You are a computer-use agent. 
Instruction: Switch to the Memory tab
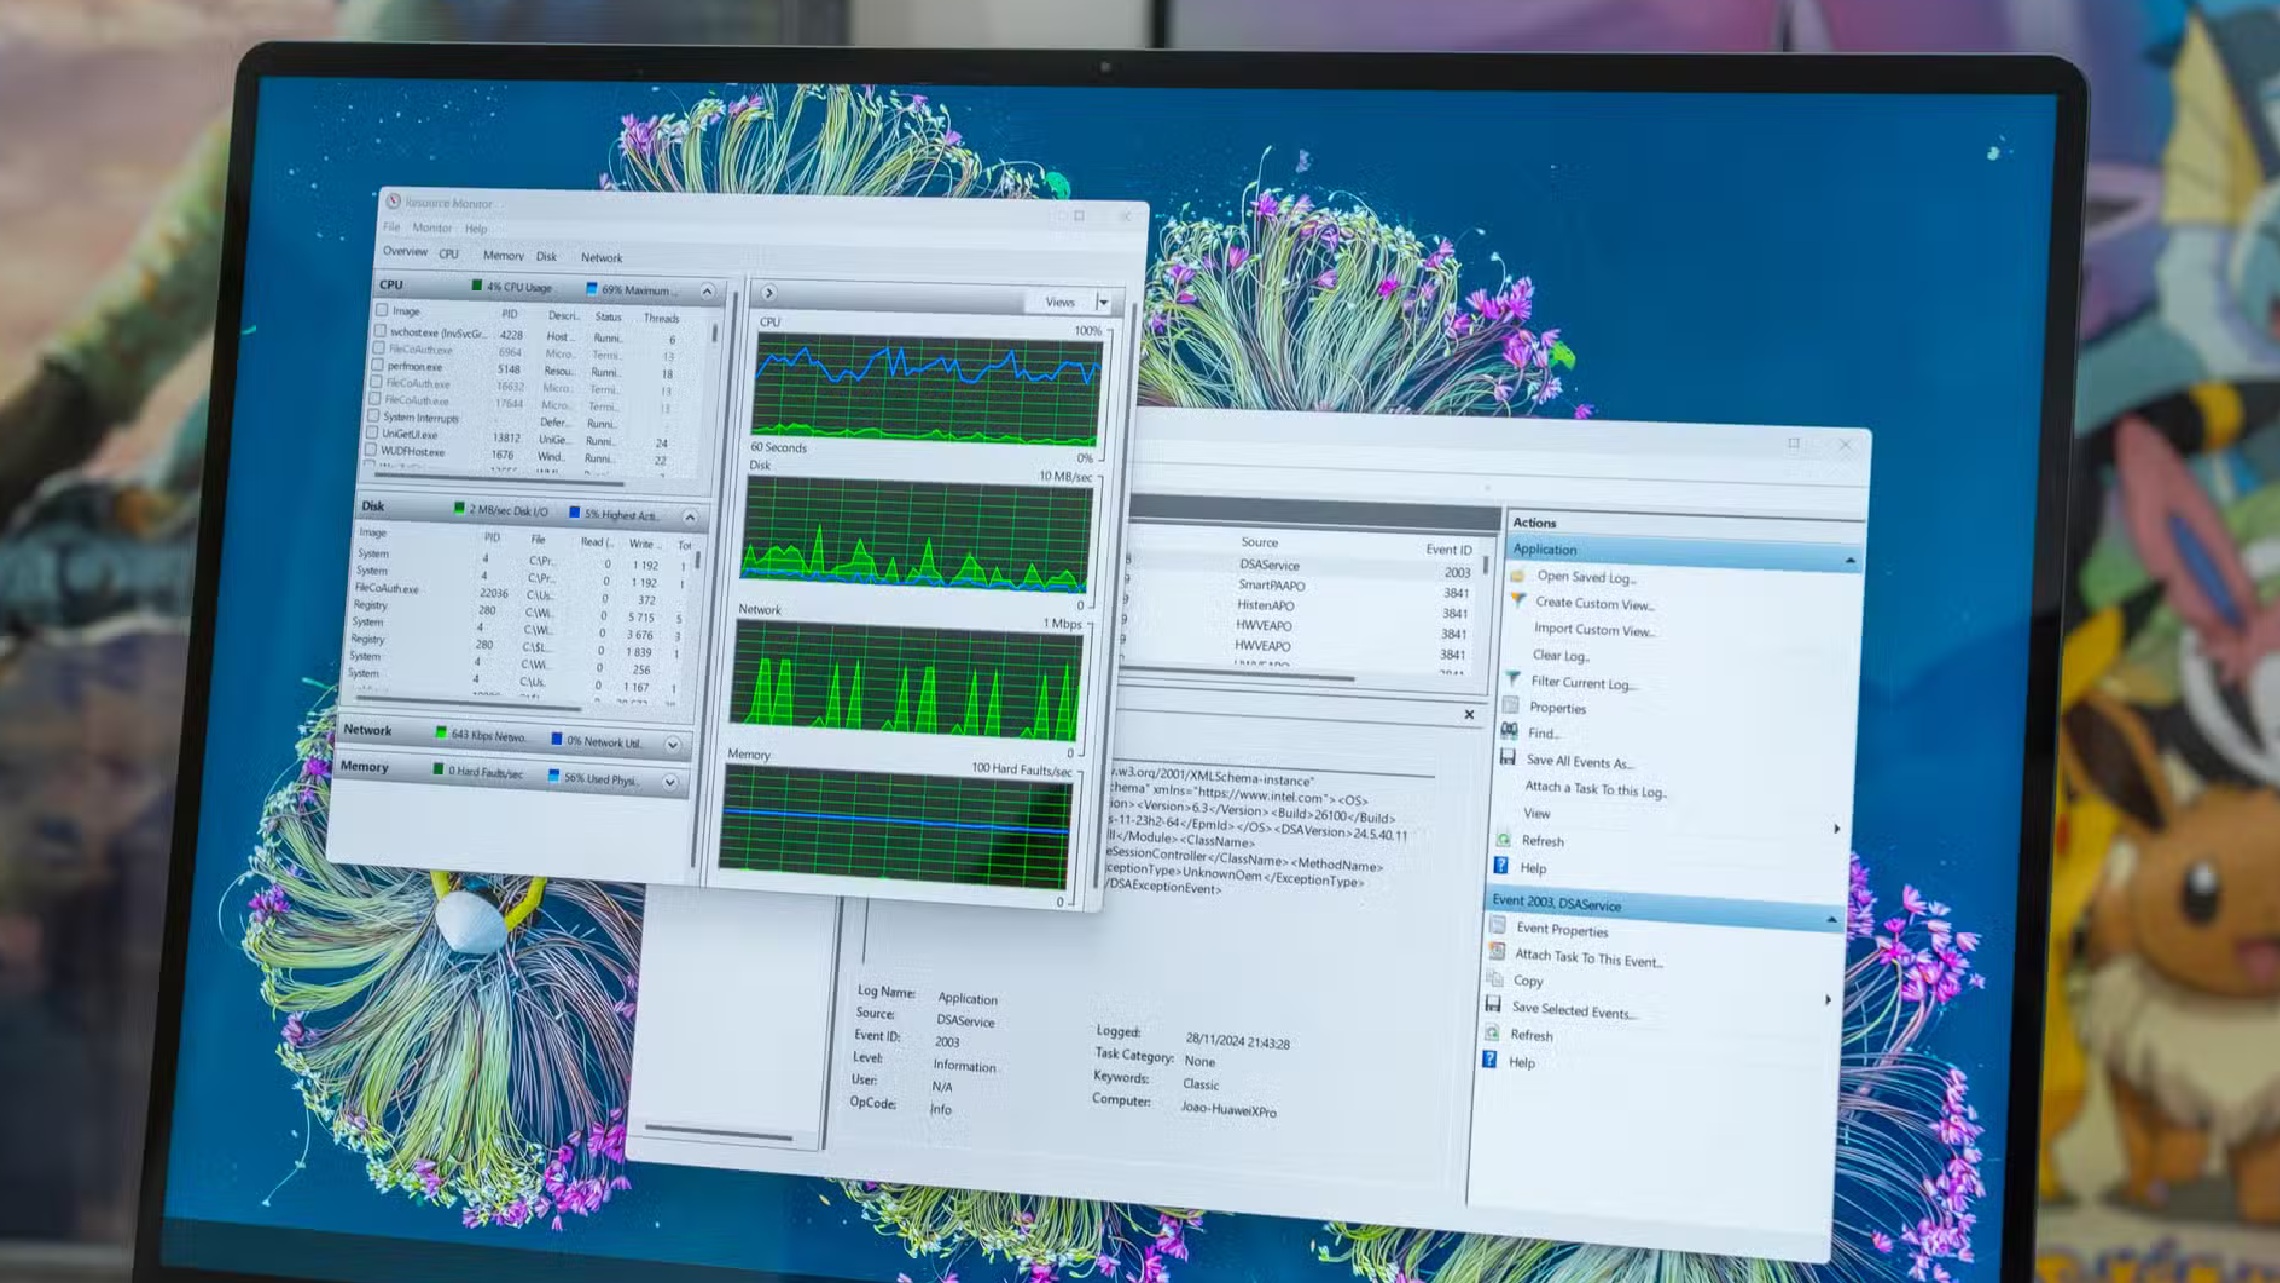pos(503,255)
